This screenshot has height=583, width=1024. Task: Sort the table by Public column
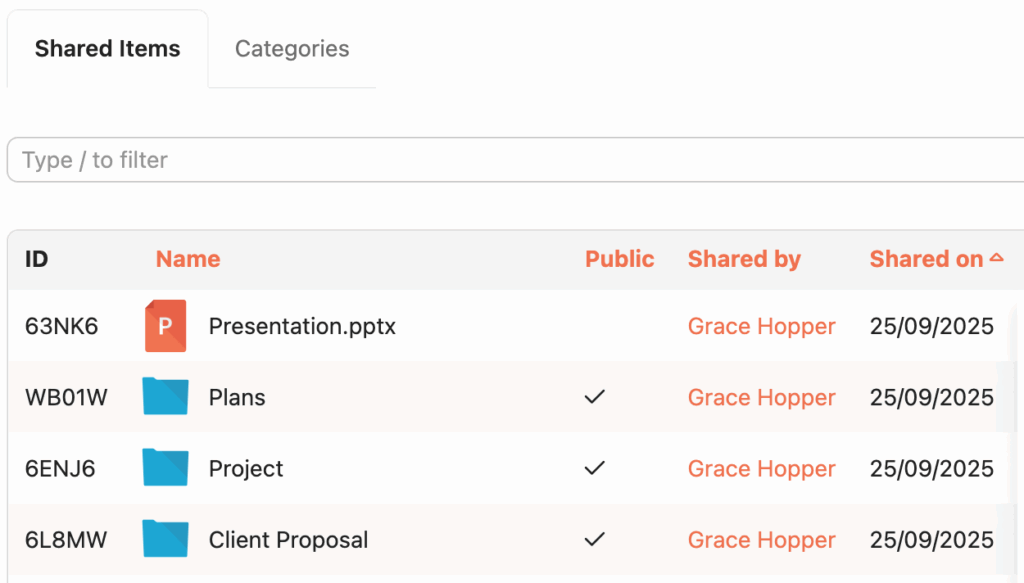click(x=619, y=259)
